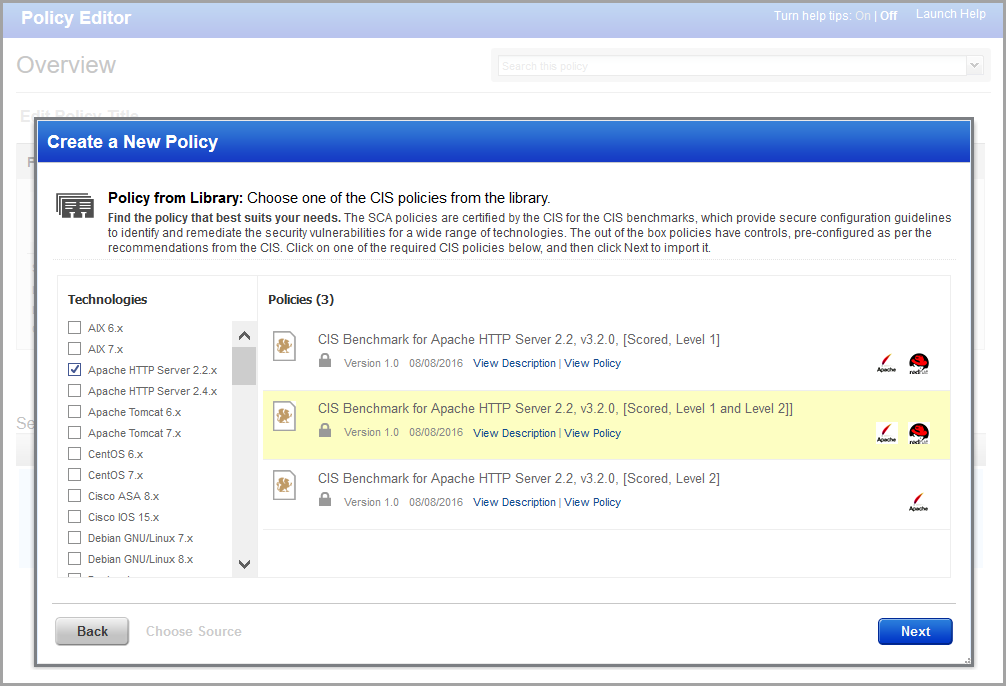Click the Debian GNU/Linux 8.x label
This screenshot has width=1006, height=686.
[x=140, y=559]
